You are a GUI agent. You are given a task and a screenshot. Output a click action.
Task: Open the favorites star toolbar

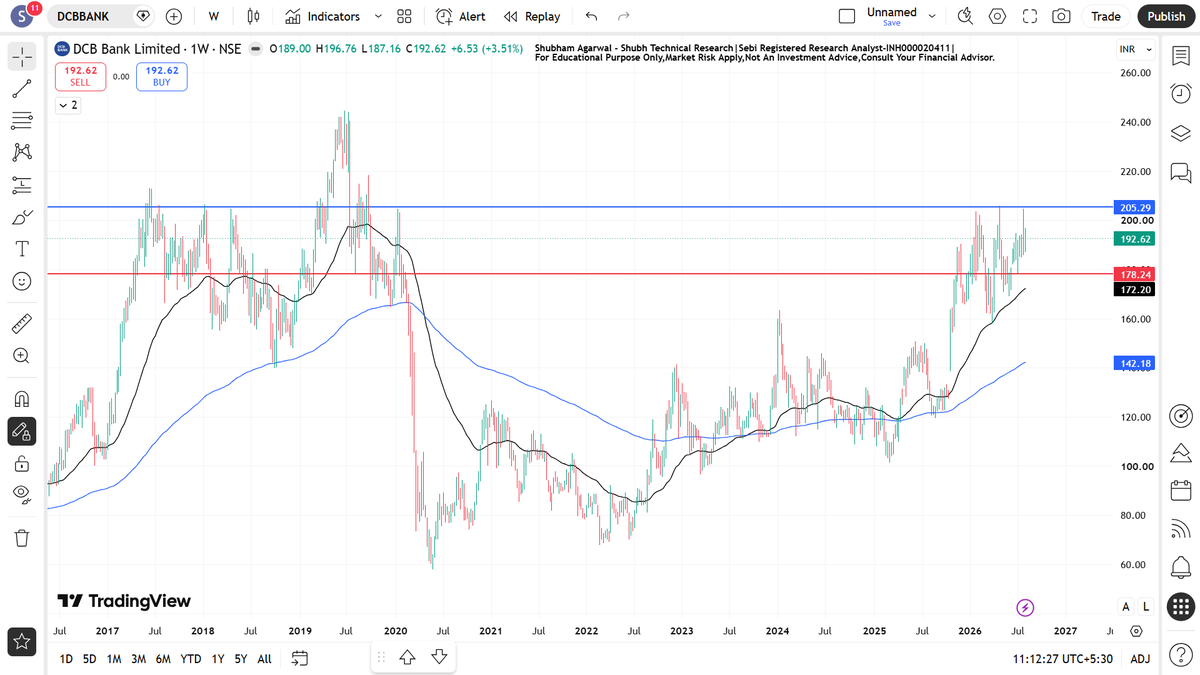coord(21,640)
